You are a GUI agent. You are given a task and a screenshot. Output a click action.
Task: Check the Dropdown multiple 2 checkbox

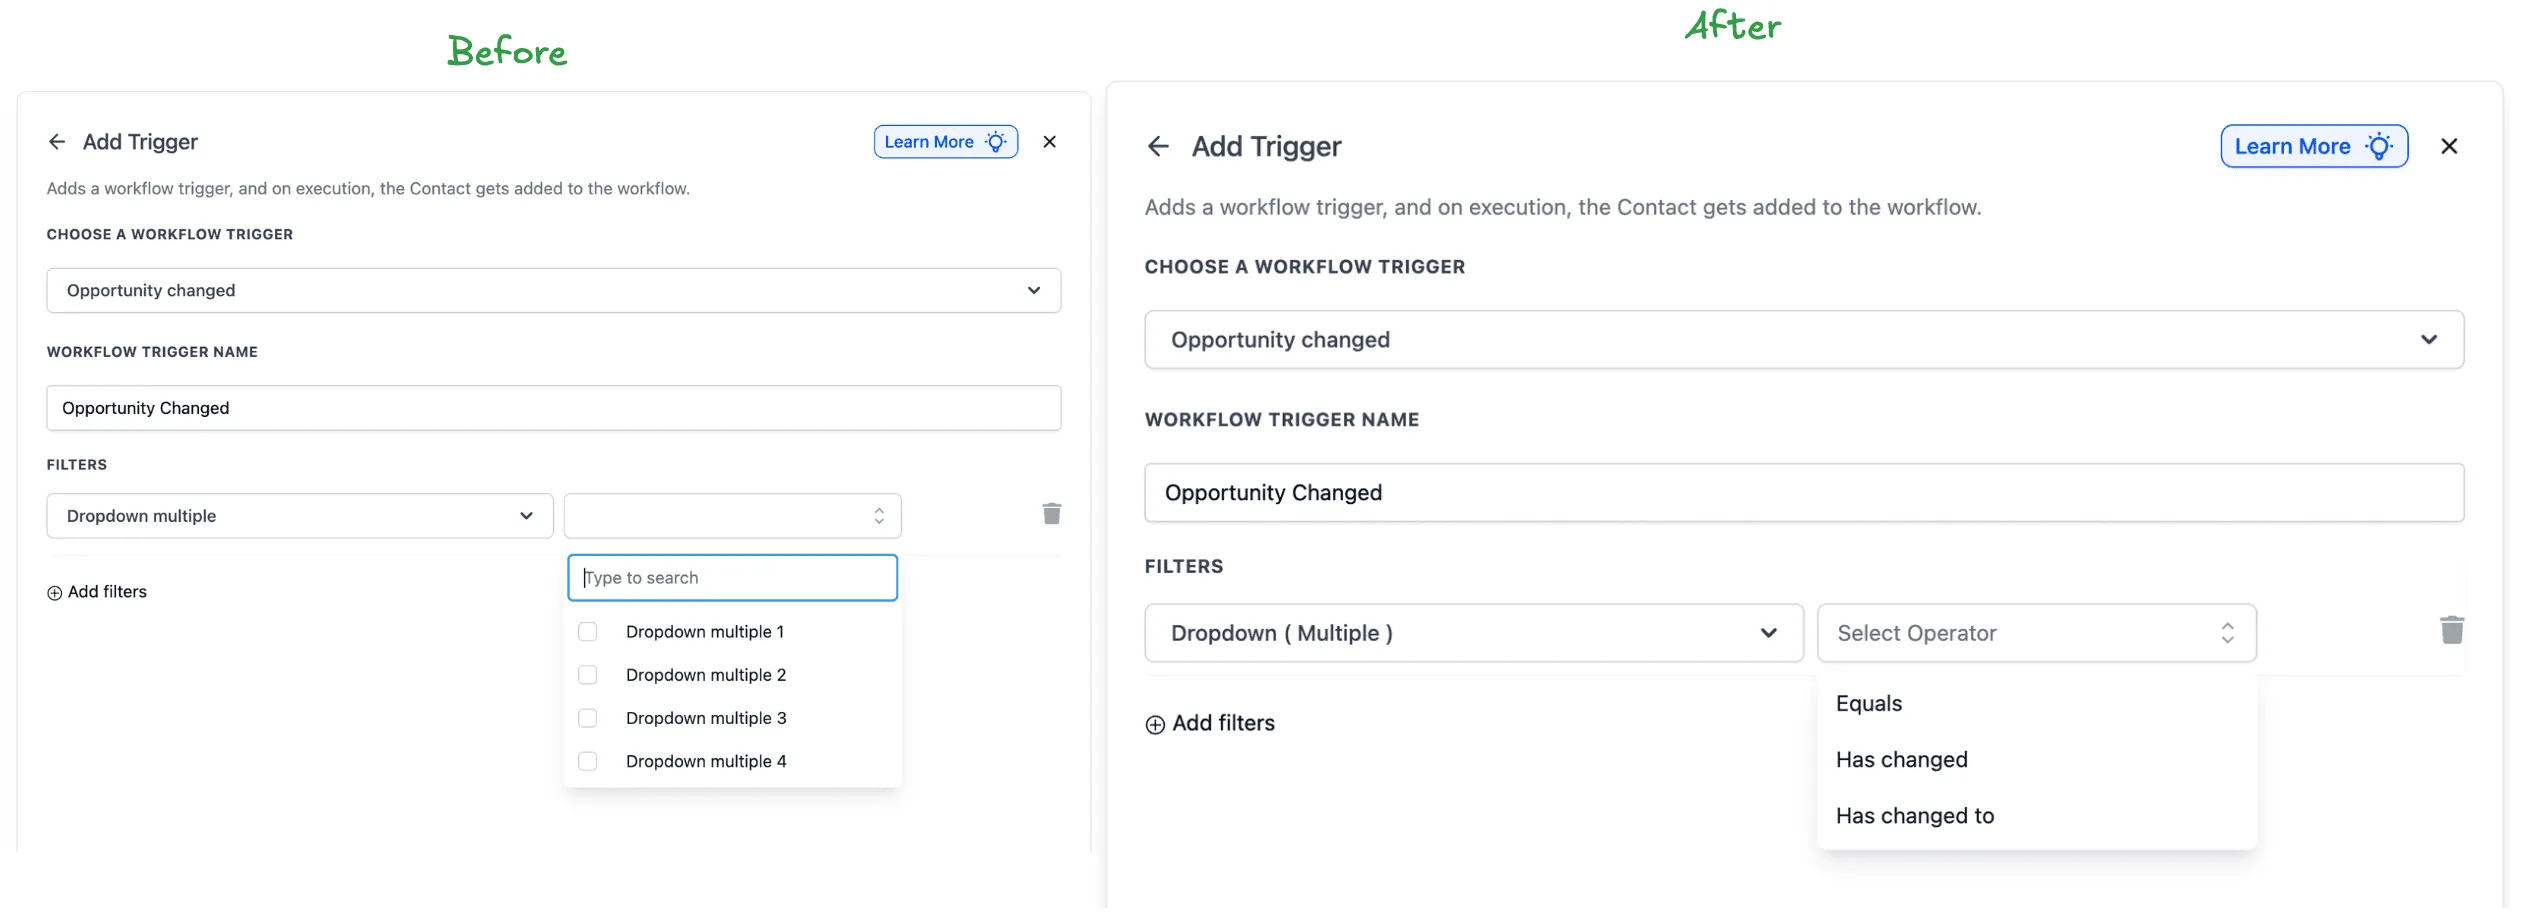pos(587,675)
